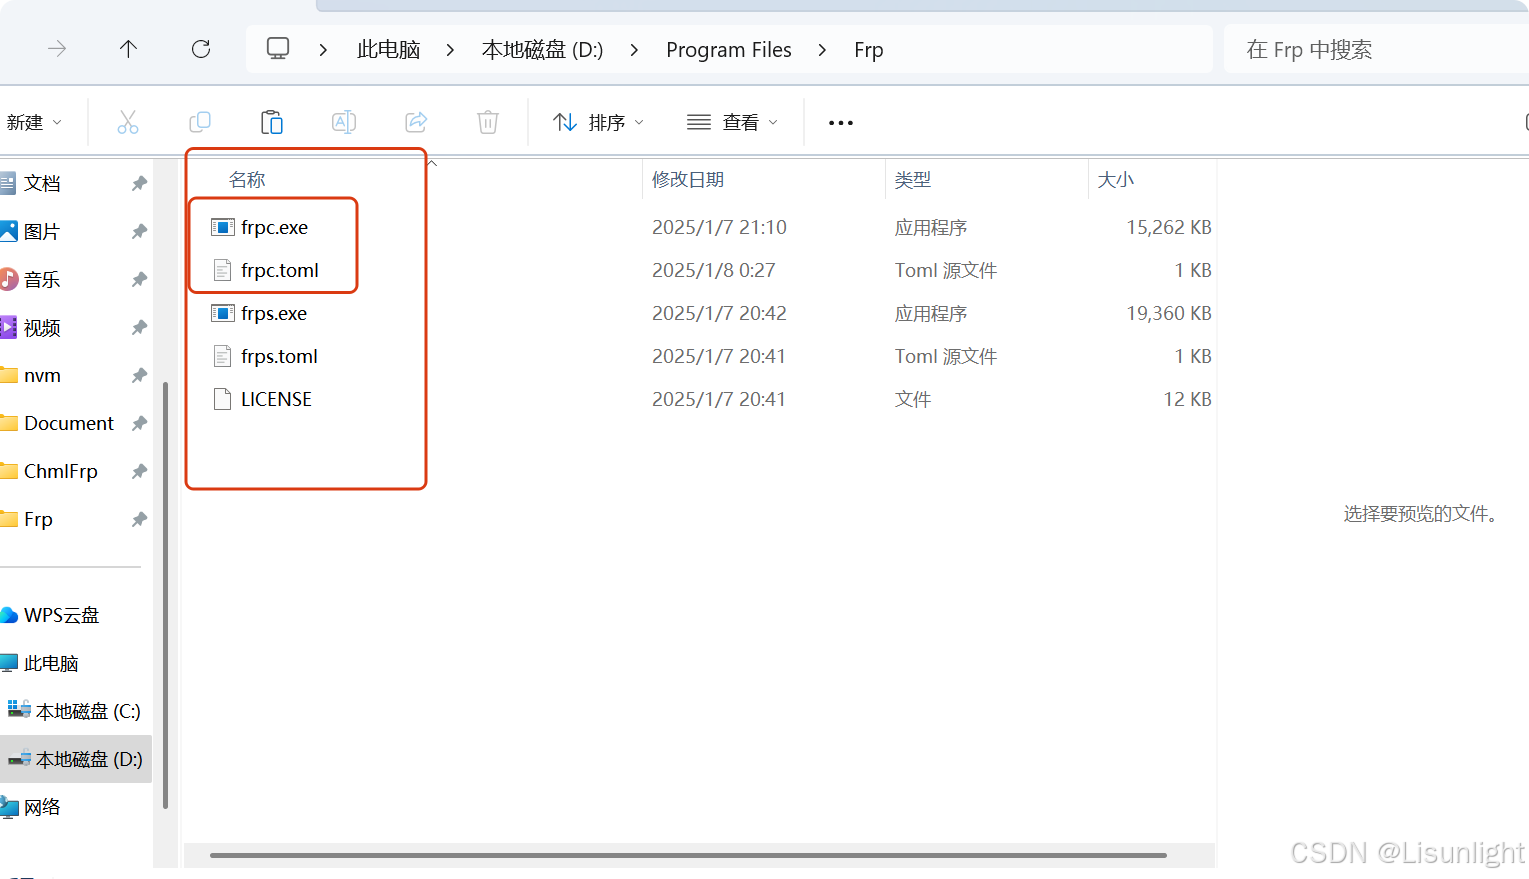Open 图片 in the sidebar
Viewport: 1529px width, 879px height.
(x=41, y=231)
